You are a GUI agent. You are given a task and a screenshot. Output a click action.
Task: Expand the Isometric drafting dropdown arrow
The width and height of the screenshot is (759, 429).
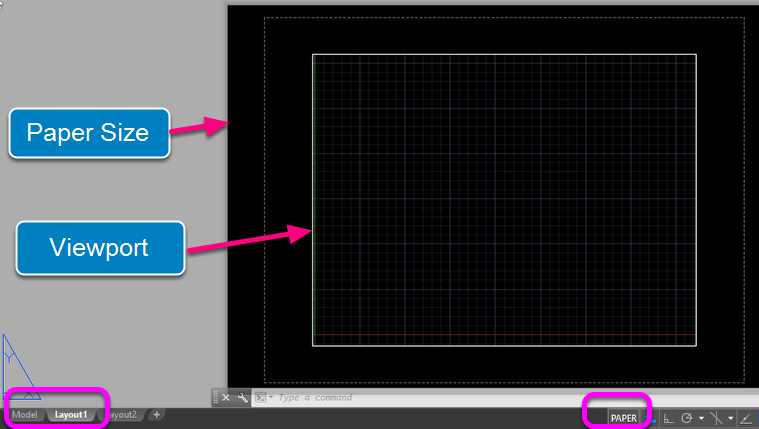(x=730, y=418)
